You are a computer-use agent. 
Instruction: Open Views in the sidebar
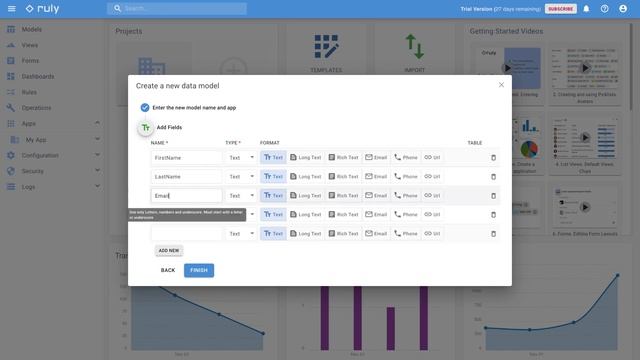pyautogui.click(x=30, y=45)
